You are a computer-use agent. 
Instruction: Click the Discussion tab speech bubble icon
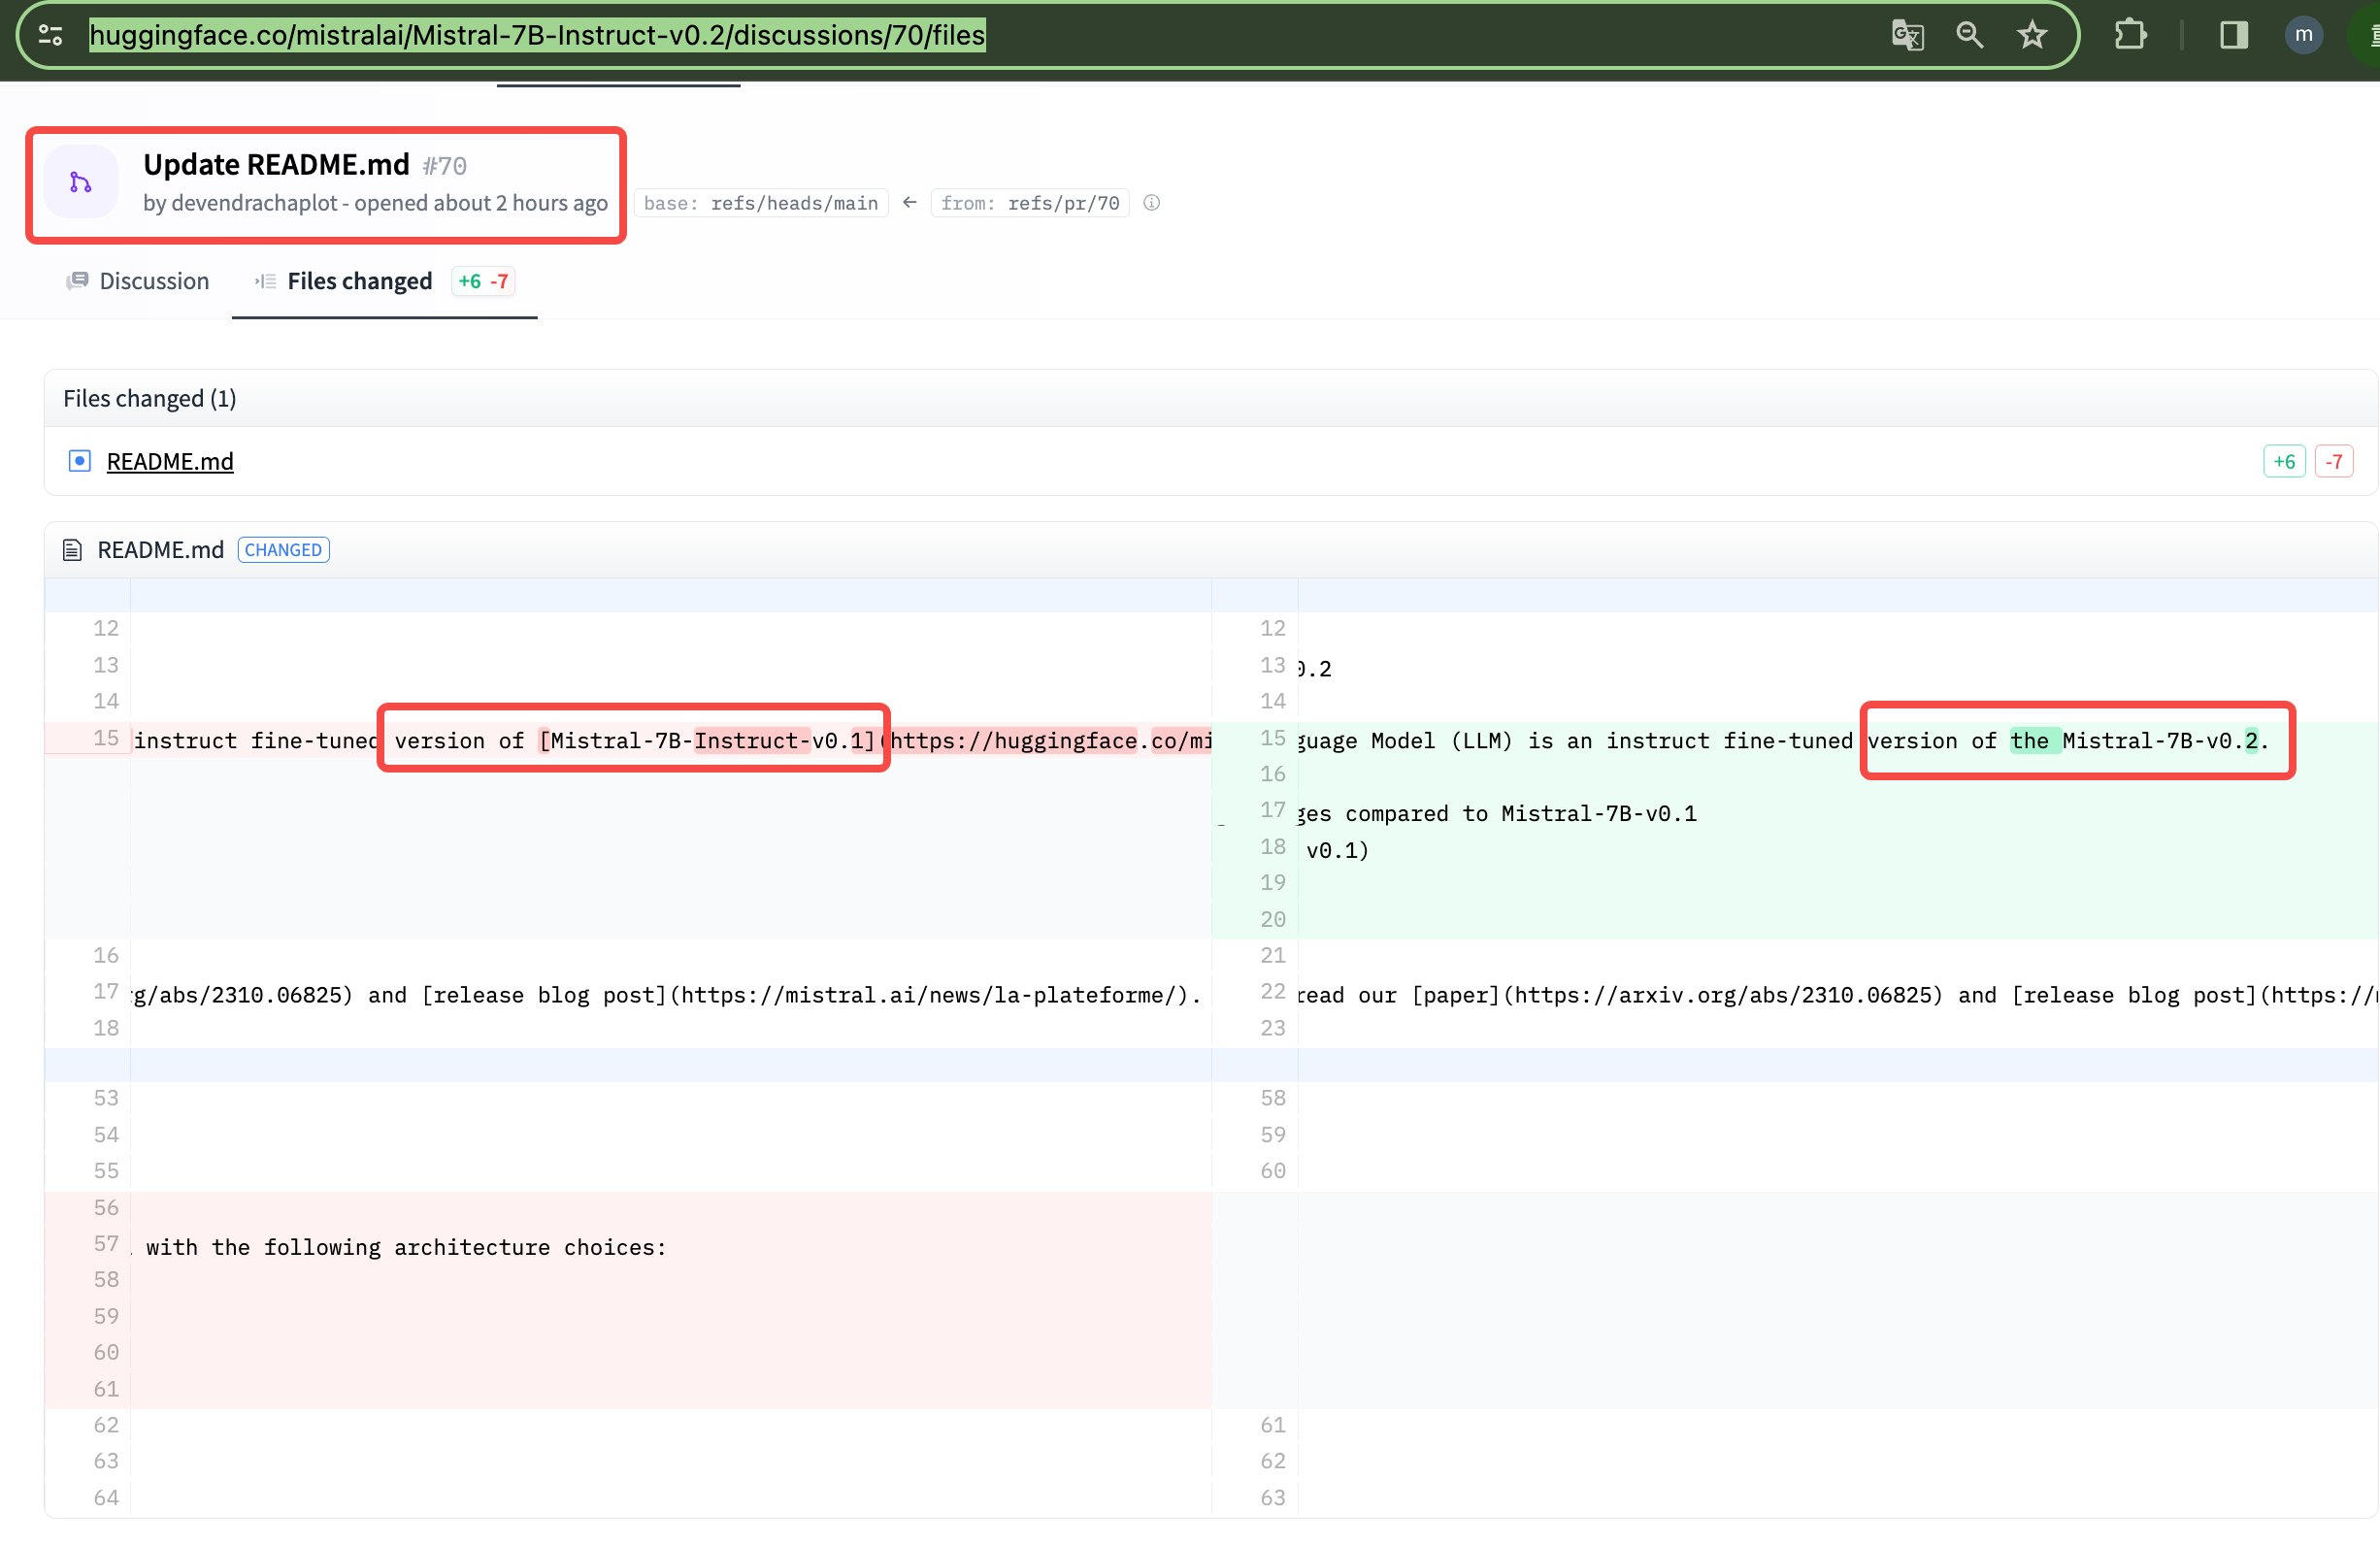click(x=77, y=281)
